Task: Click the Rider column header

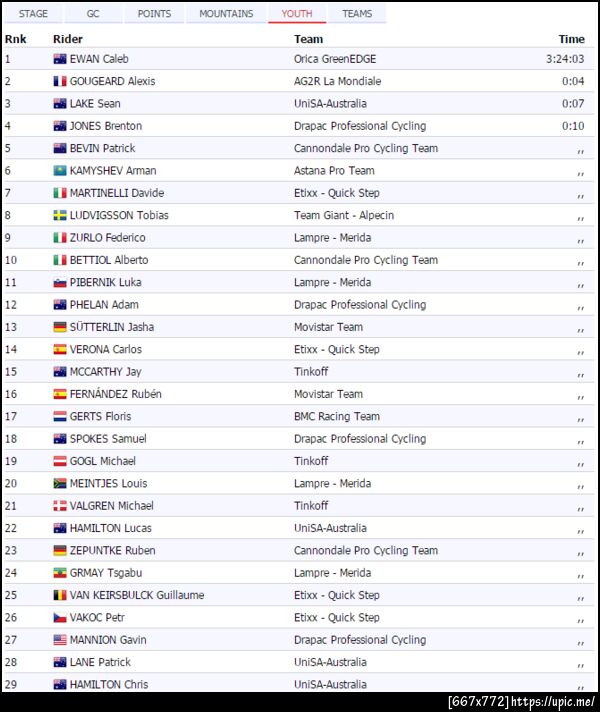Action: click(68, 39)
